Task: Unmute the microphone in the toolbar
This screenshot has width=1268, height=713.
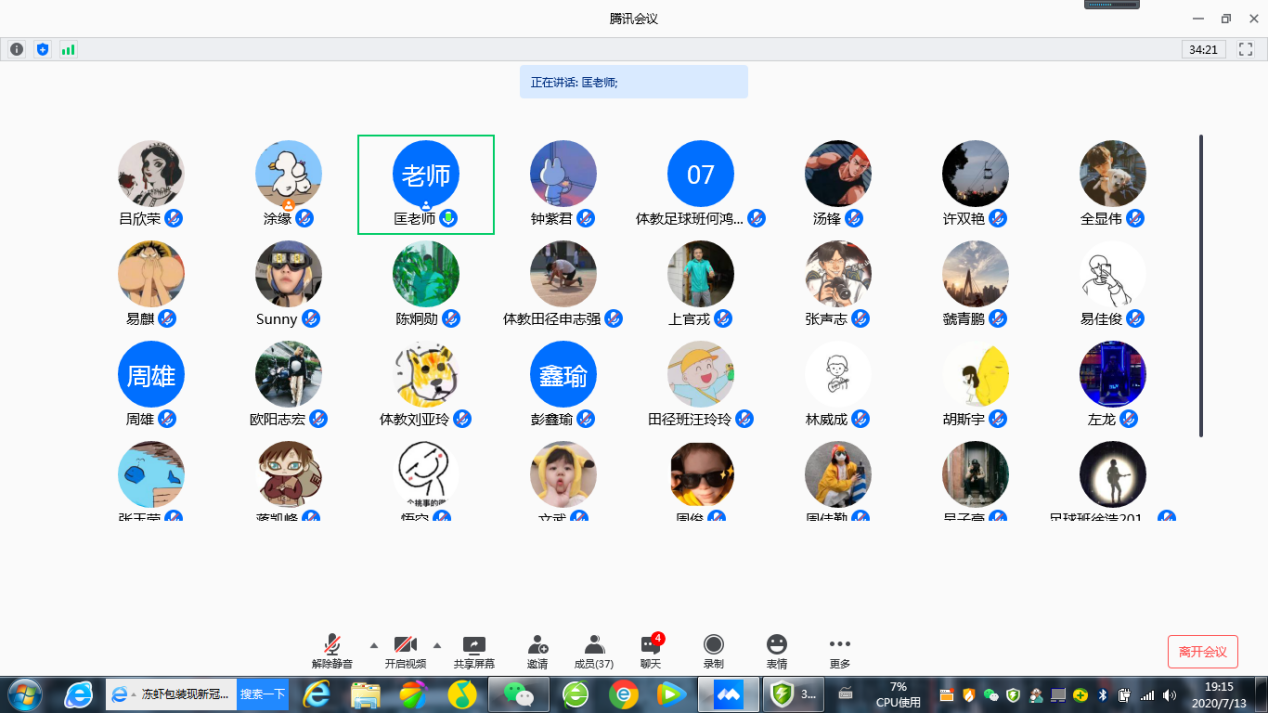Action: click(x=332, y=652)
